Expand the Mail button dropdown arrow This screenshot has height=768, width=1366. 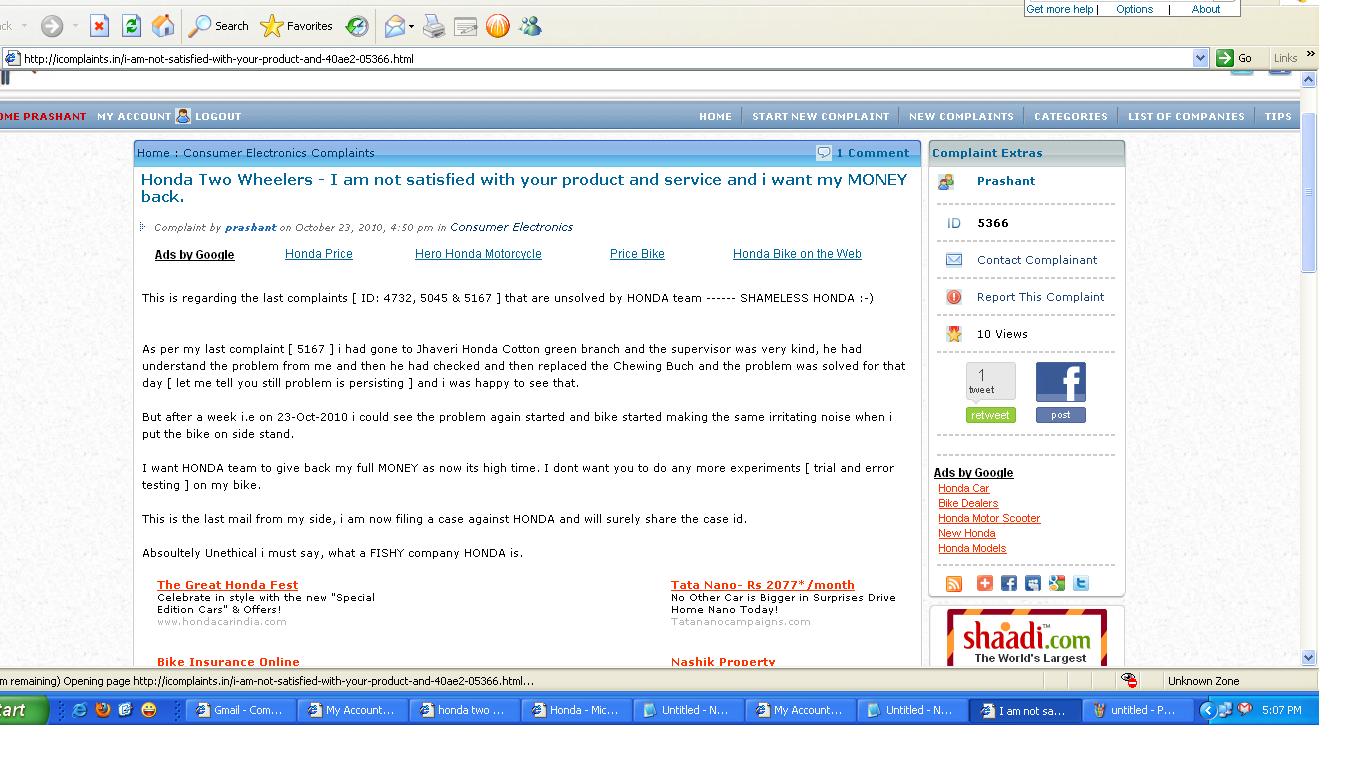(411, 27)
